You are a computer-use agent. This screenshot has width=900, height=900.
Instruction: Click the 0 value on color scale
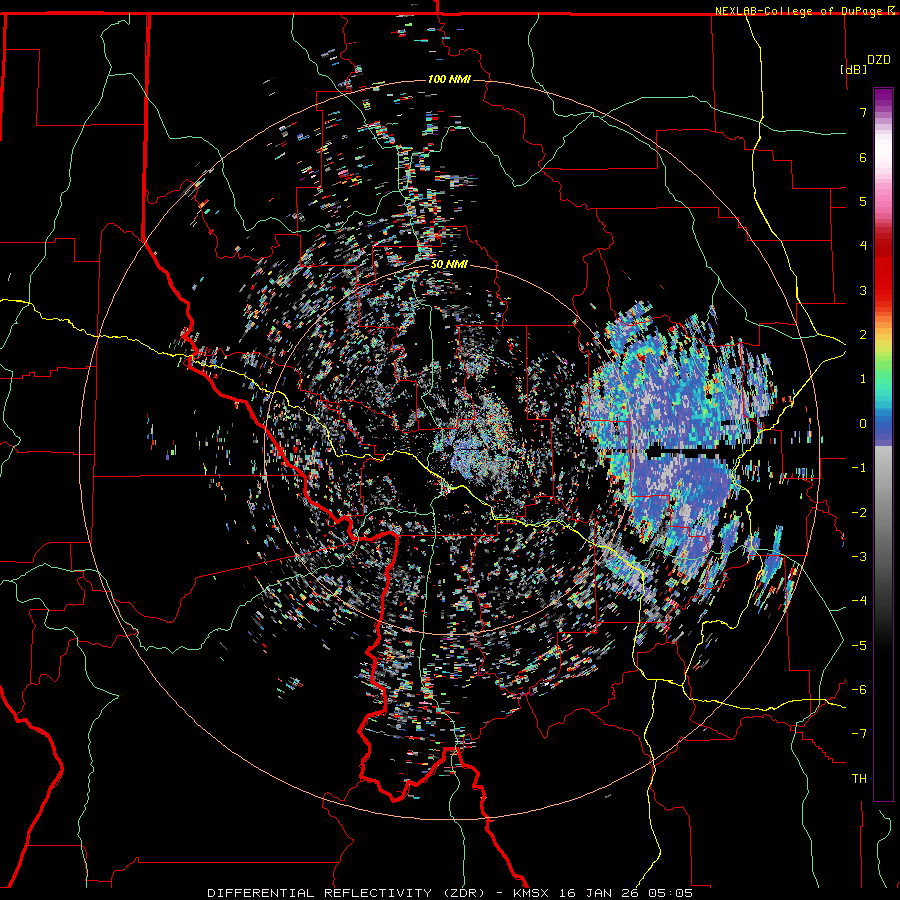[x=863, y=424]
